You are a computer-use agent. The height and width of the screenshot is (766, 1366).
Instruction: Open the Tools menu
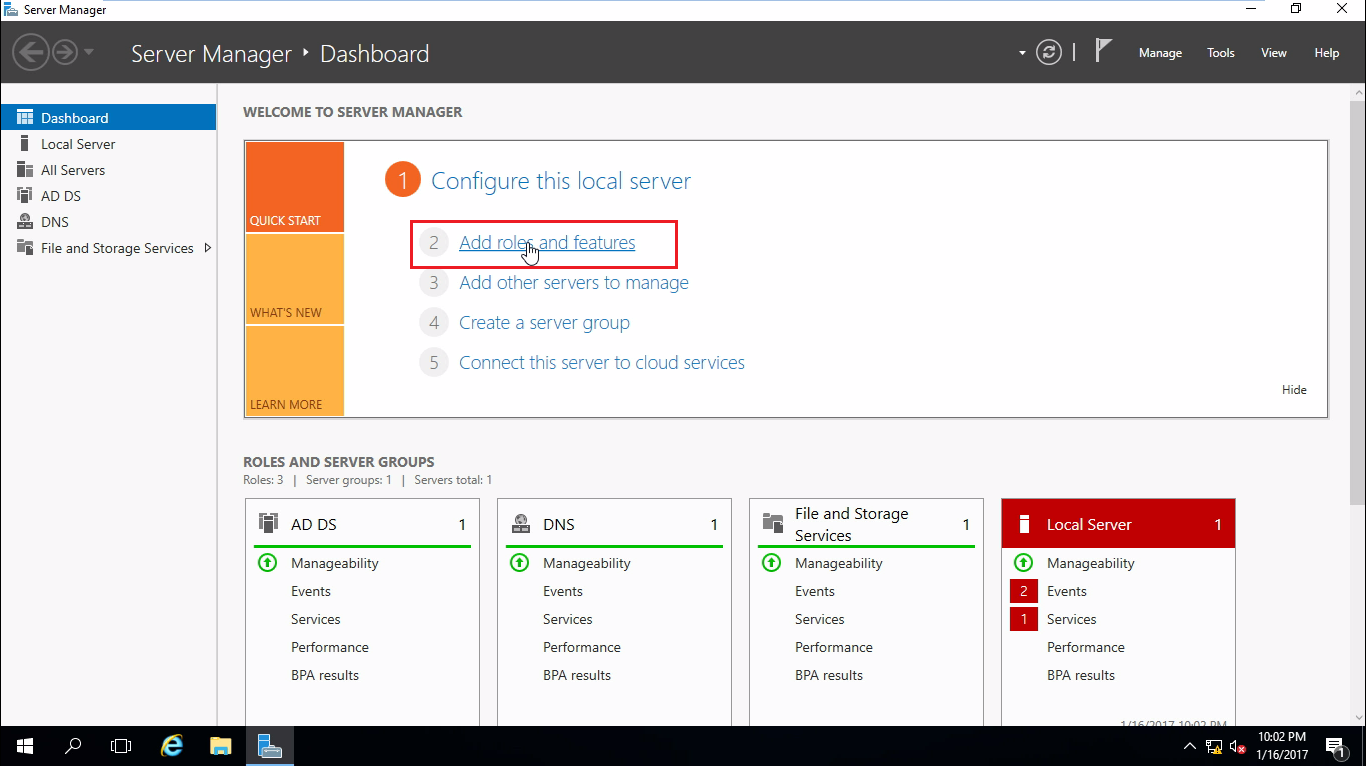1220,53
